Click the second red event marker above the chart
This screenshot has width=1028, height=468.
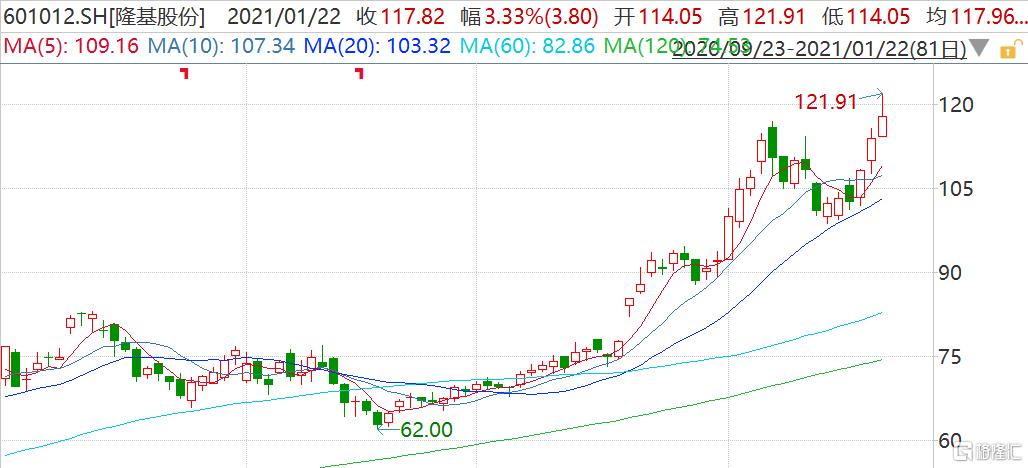coord(359,73)
